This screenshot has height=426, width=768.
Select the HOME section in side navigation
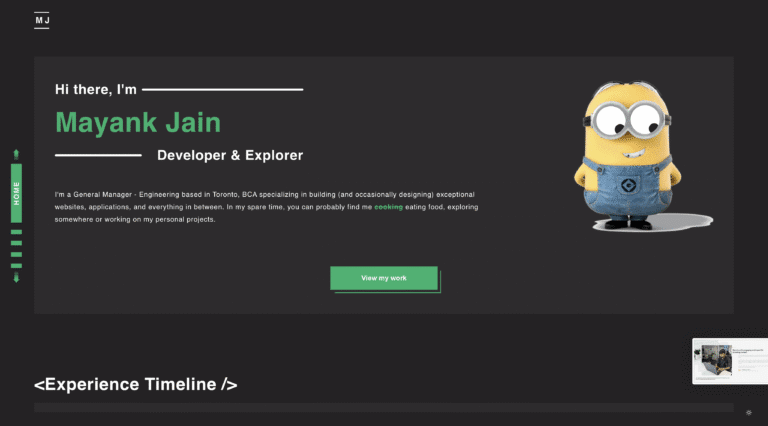(x=16, y=194)
